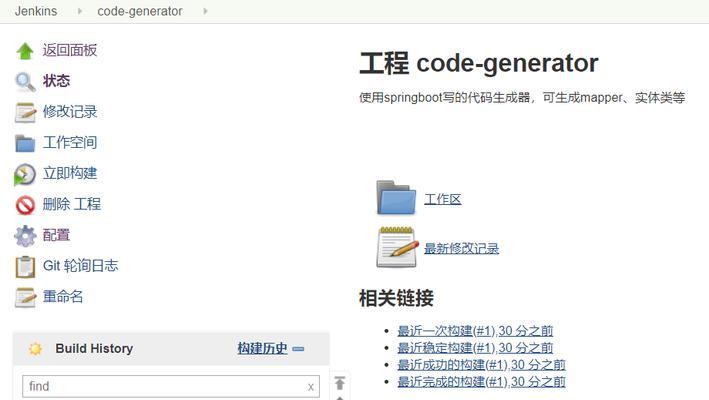Click the sun weather icon in Build History

35,348
